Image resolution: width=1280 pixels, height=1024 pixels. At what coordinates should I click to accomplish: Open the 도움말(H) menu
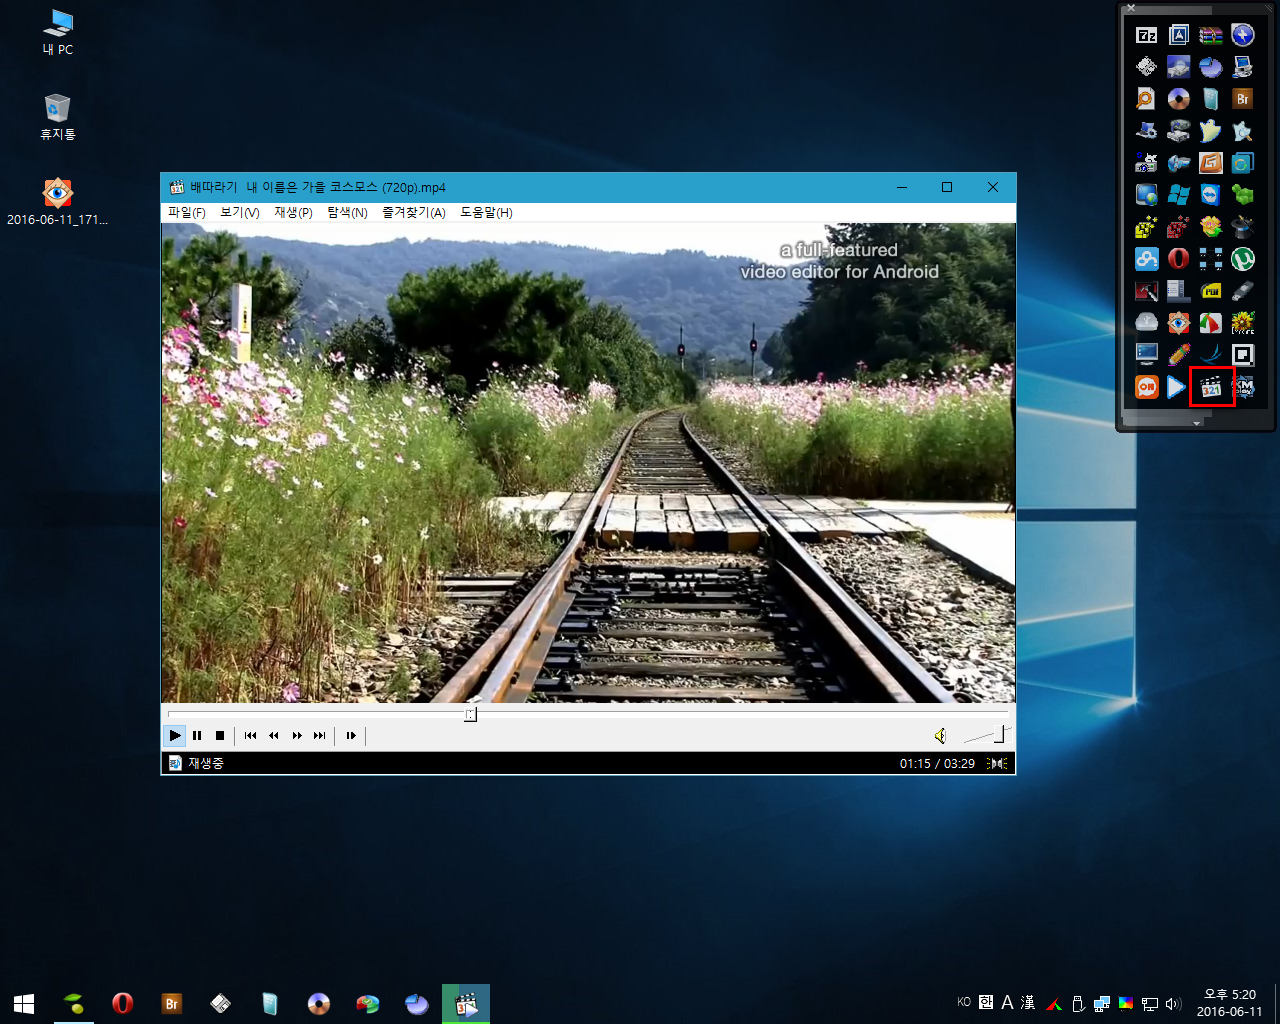tap(486, 213)
